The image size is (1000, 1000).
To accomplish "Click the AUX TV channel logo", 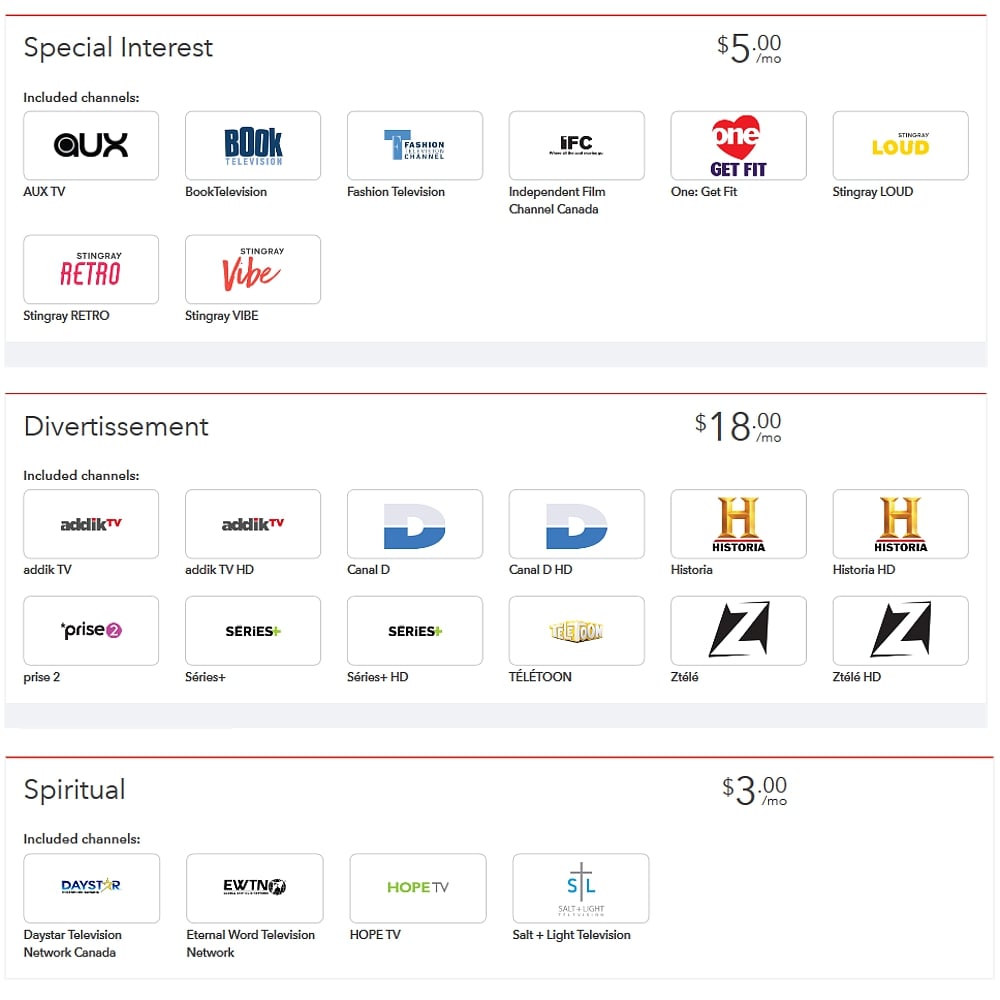I will click(91, 146).
